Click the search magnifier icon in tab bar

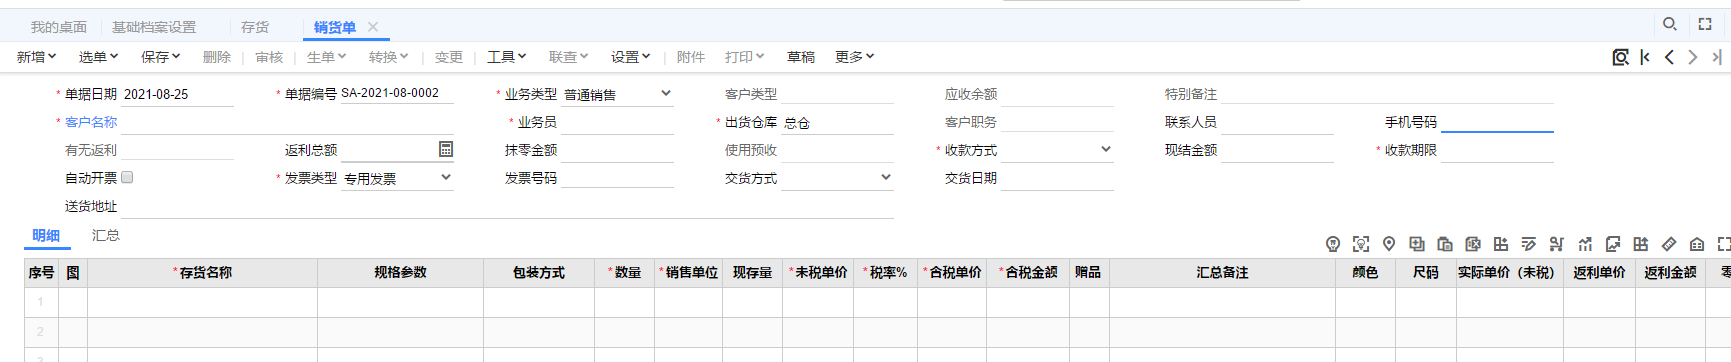click(1669, 24)
